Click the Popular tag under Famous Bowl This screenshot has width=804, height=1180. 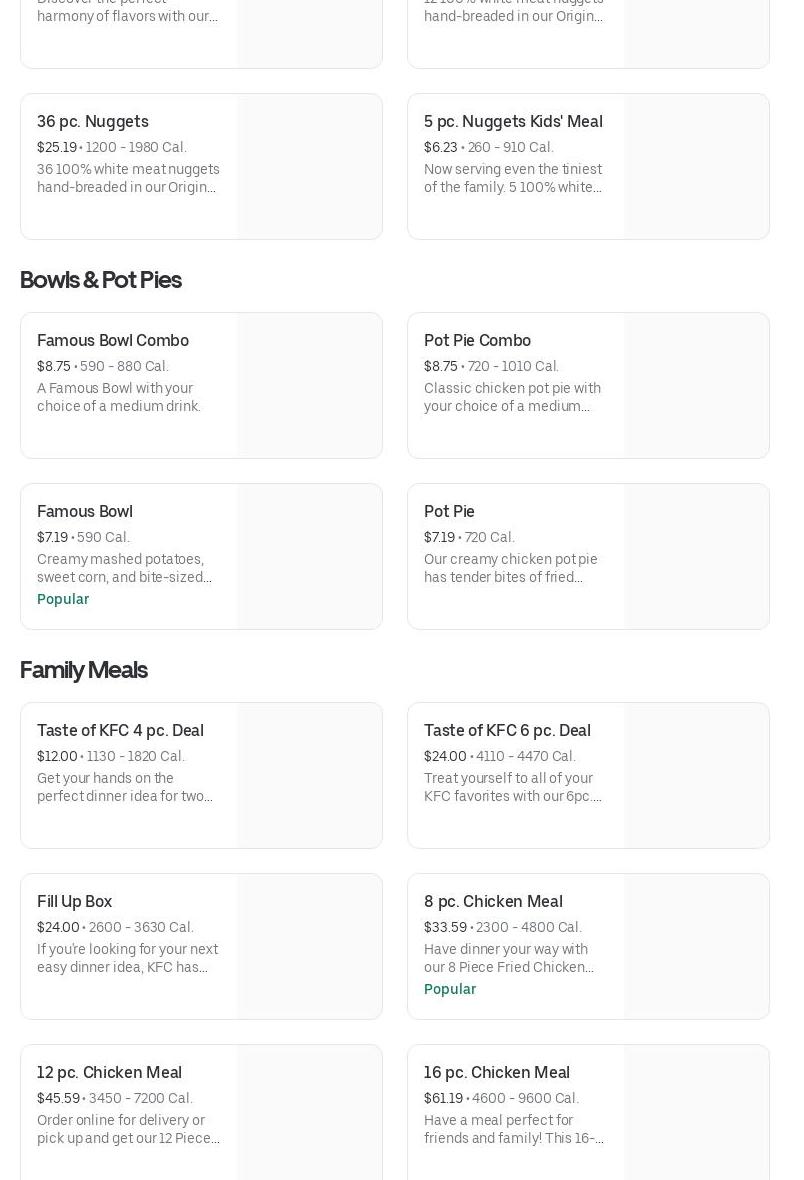pos(63,600)
